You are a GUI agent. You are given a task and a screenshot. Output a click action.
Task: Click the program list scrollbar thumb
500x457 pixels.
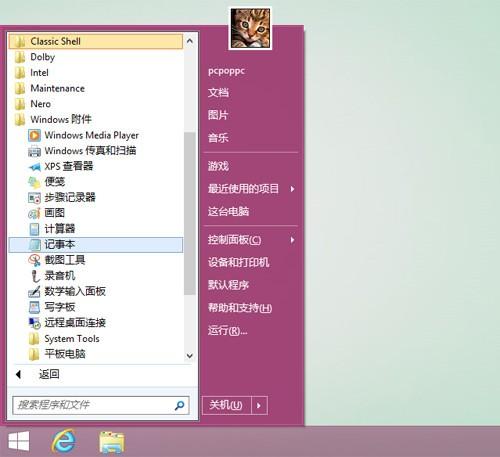[190, 213]
